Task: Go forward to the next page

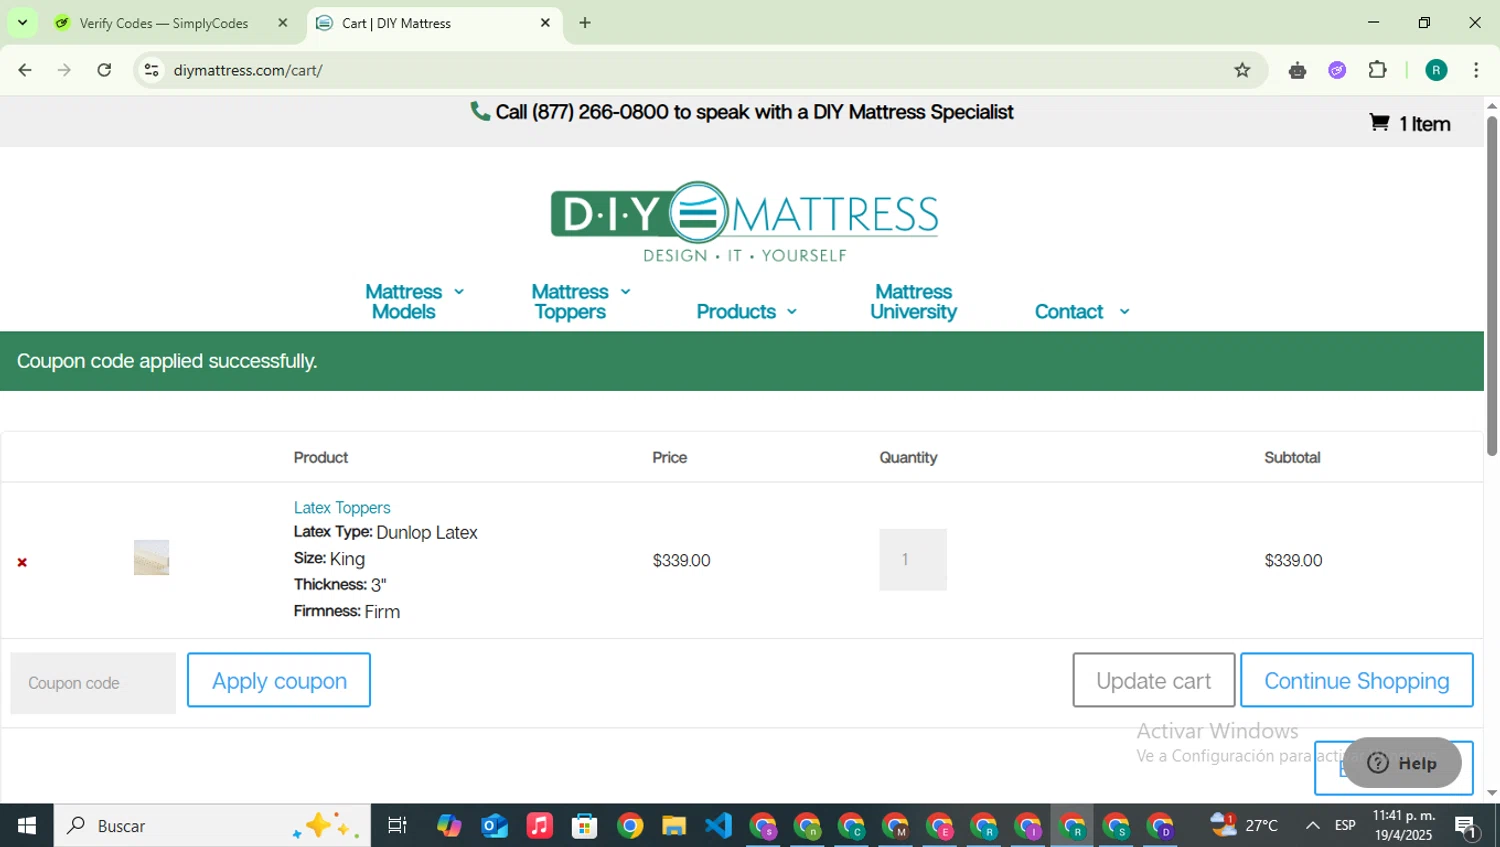Action: pos(64,70)
